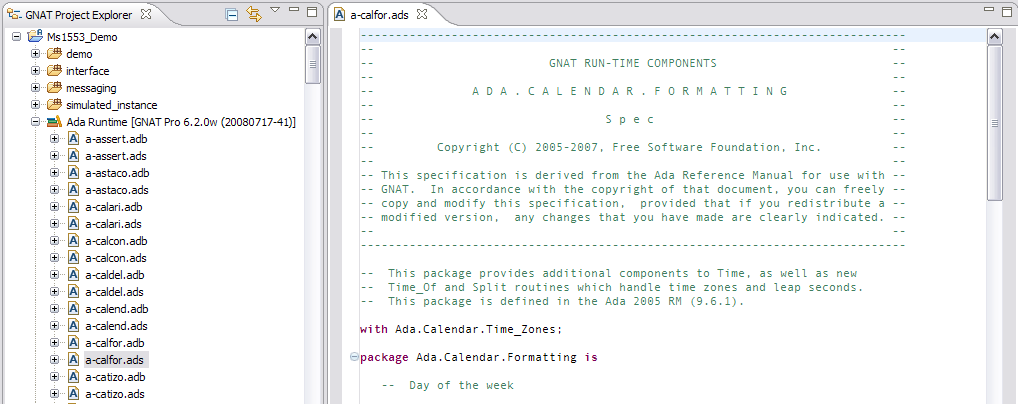Click the a-caldel.ads Ada file icon
Image resolution: width=1018 pixels, height=404 pixels.
click(73, 292)
